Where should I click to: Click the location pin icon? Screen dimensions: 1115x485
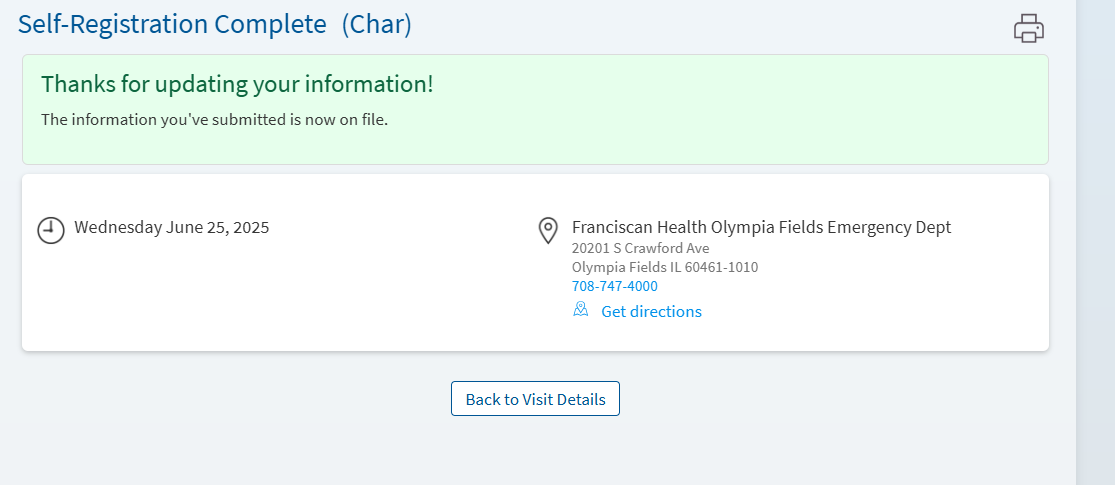click(x=548, y=230)
